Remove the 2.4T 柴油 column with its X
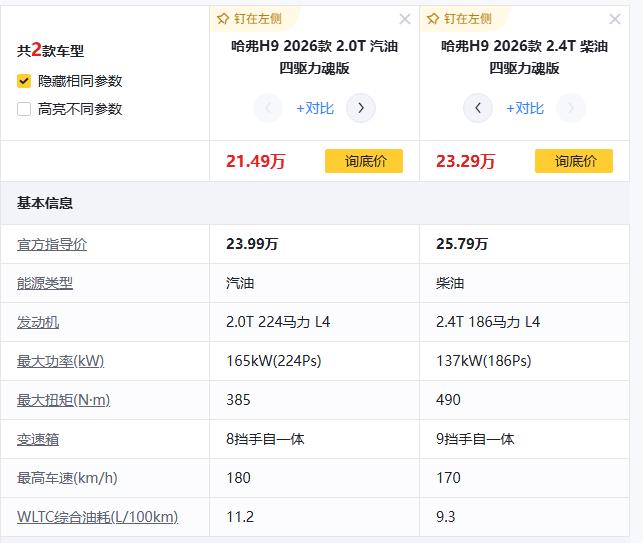The height and width of the screenshot is (543, 643). [615, 19]
